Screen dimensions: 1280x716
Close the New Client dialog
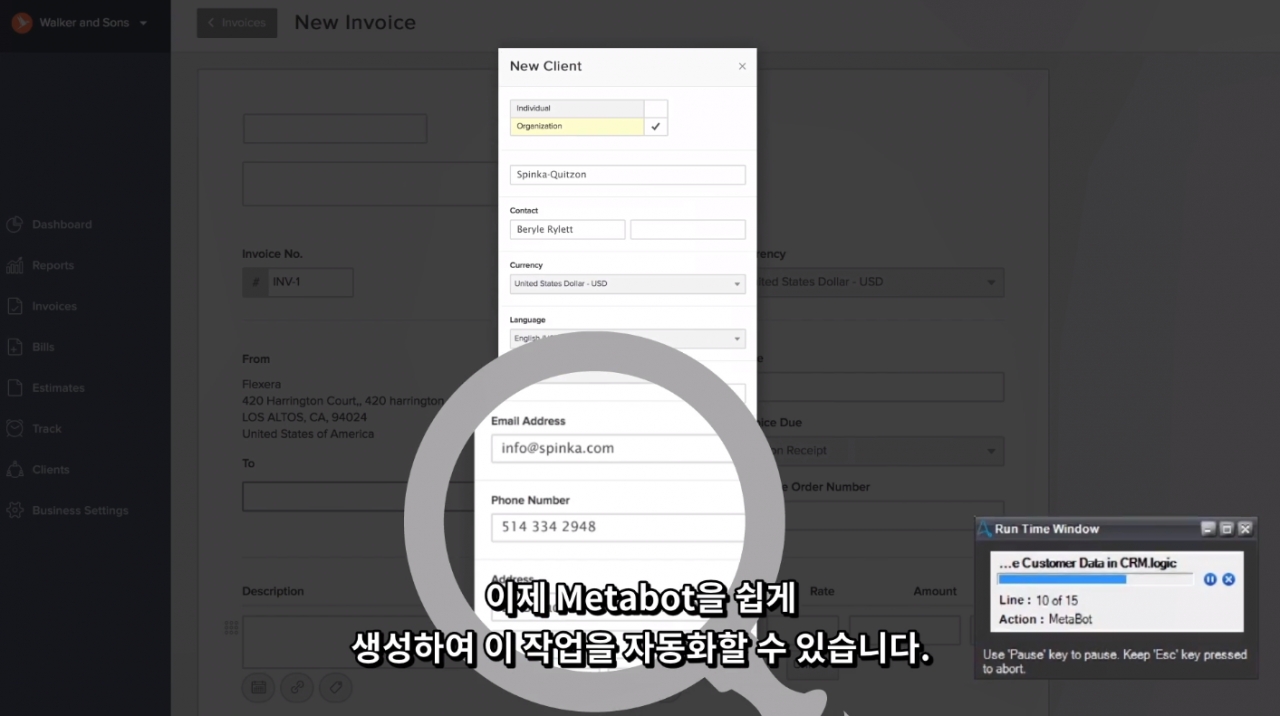tap(742, 66)
